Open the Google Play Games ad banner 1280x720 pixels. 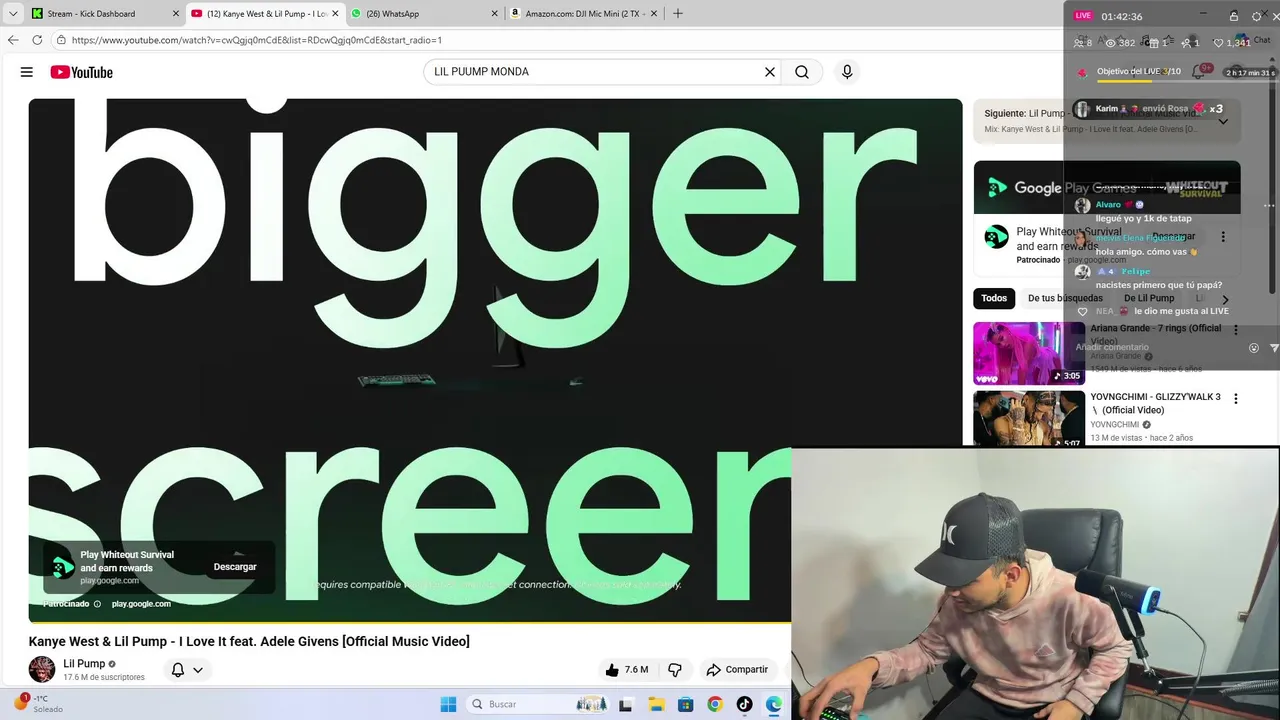1107,188
